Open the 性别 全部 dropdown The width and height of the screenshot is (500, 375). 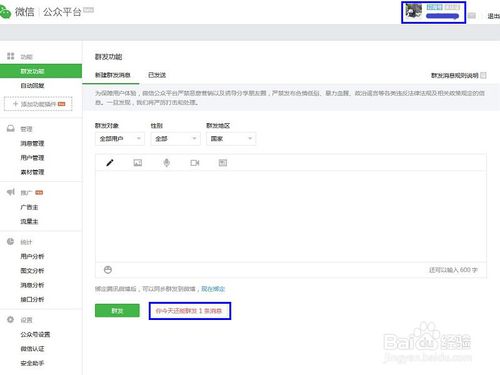point(175,139)
